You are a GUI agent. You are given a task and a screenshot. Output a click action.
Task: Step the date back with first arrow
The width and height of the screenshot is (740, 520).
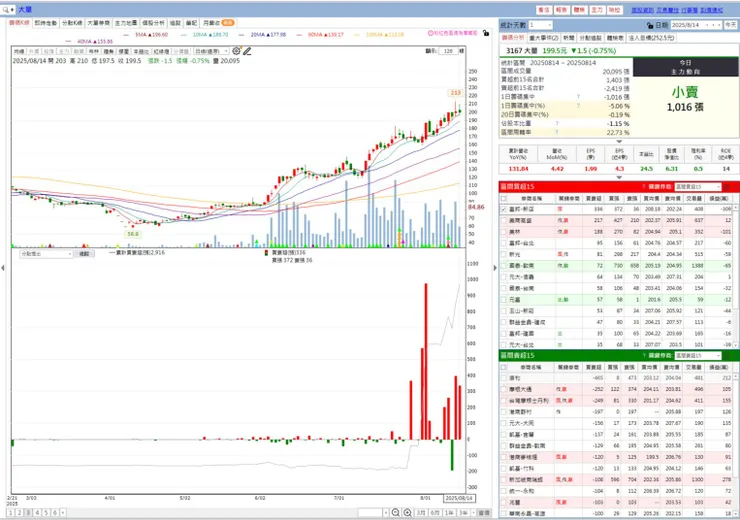[x=706, y=25]
